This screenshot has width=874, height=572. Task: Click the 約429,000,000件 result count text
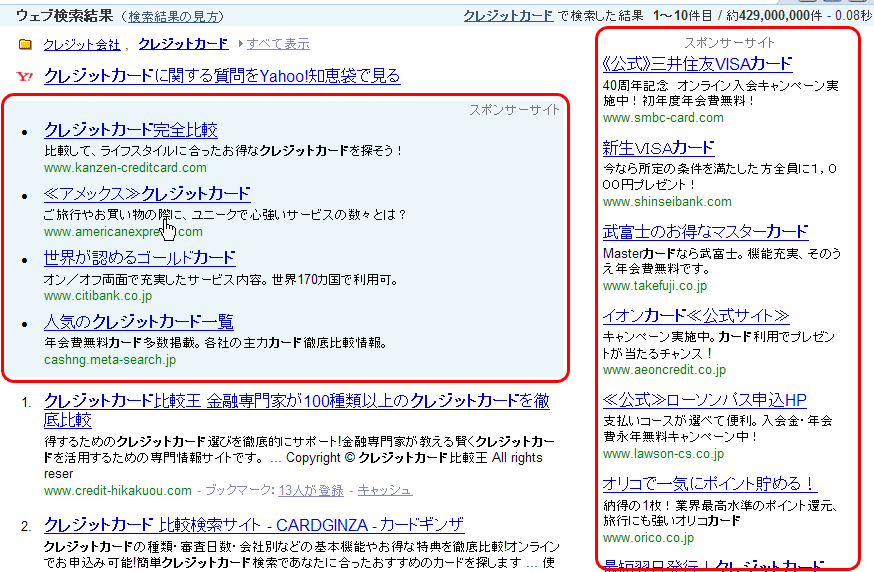[x=774, y=16]
